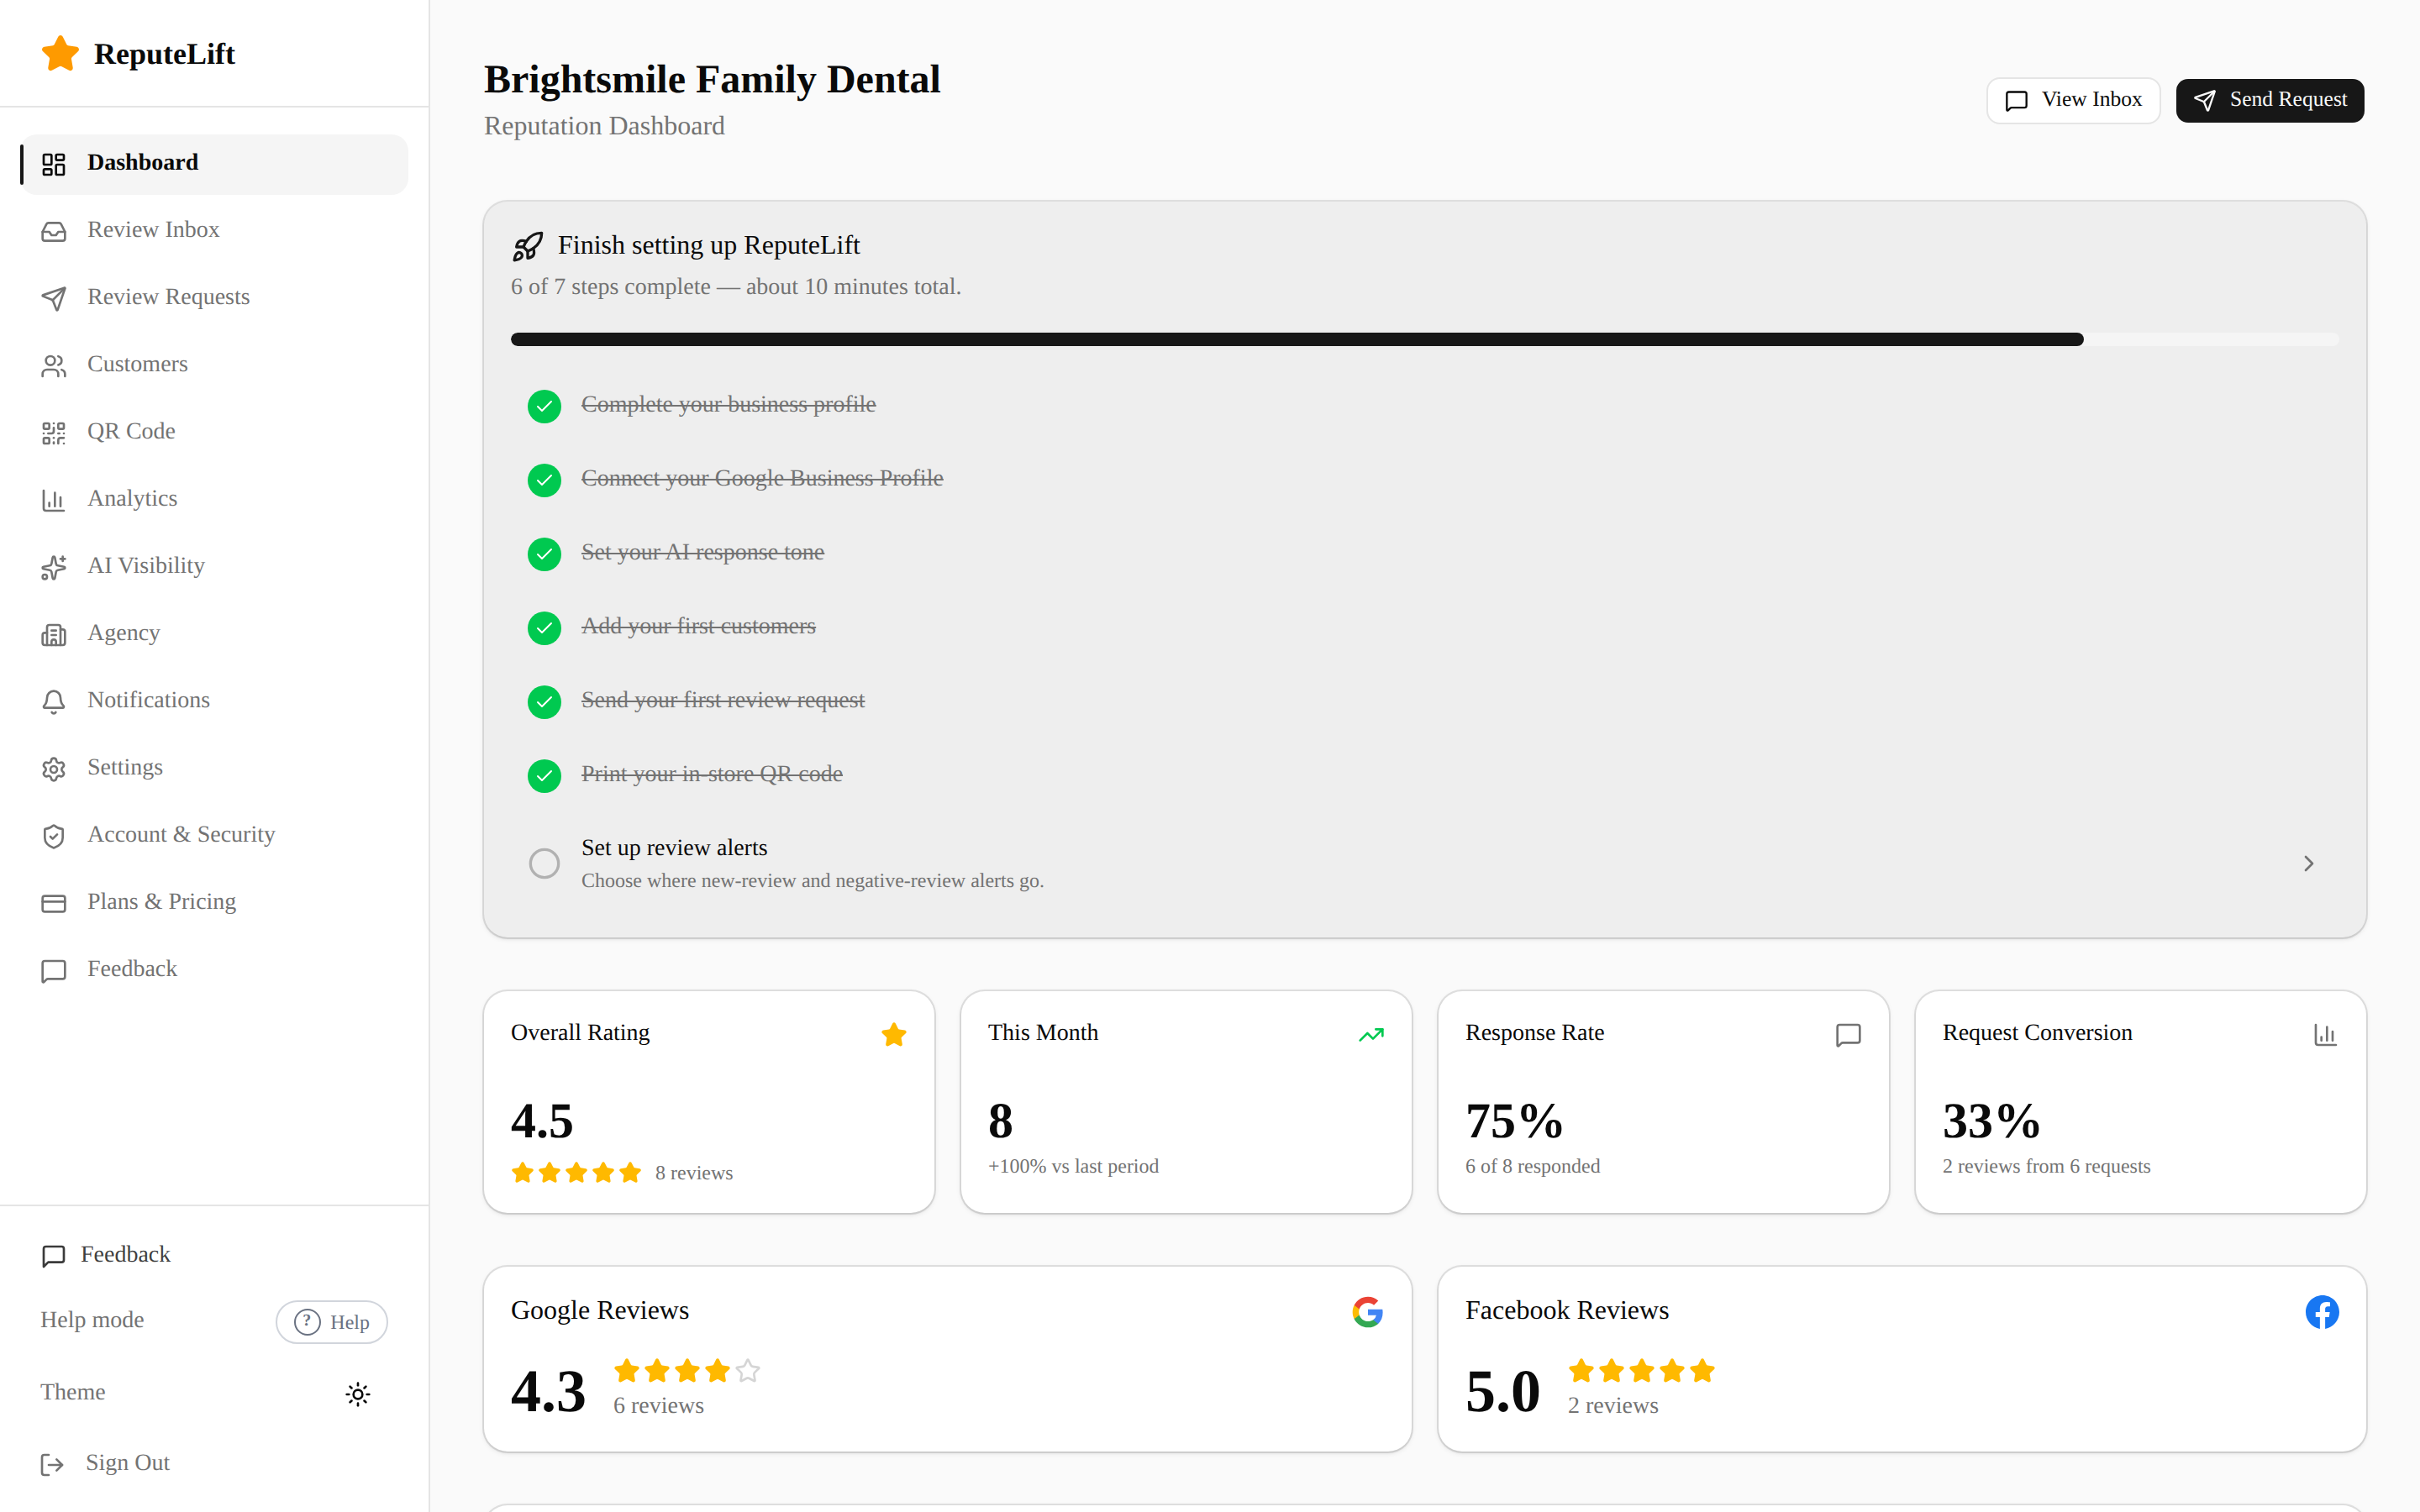
Task: Toggle checkmark for Print your in-store QR code
Action: coord(544,776)
